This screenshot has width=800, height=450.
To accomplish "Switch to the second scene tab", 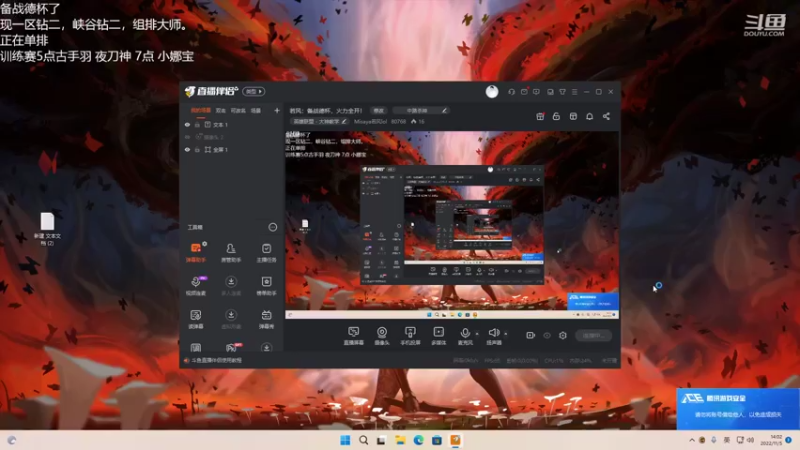I will point(220,110).
